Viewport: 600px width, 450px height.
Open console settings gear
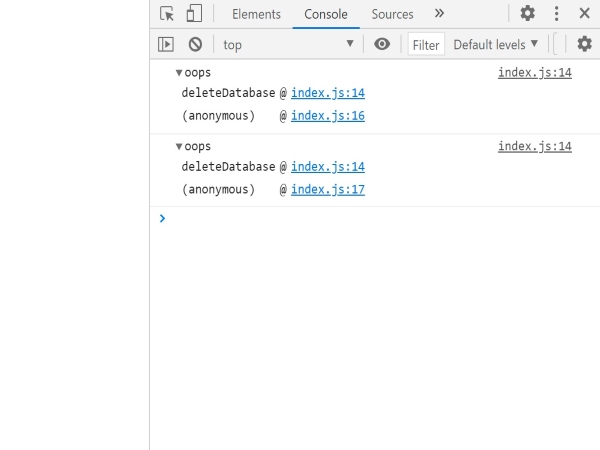(x=584, y=44)
